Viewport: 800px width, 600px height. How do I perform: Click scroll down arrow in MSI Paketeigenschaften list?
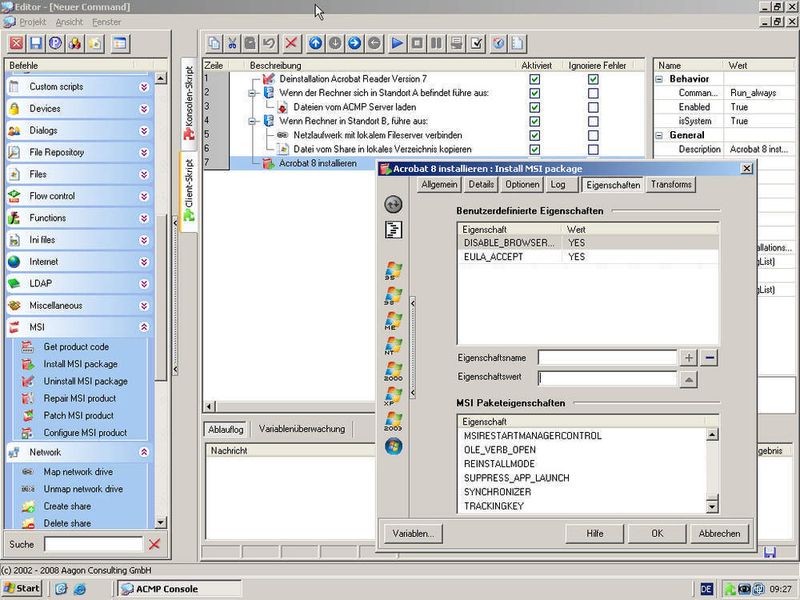tap(712, 506)
